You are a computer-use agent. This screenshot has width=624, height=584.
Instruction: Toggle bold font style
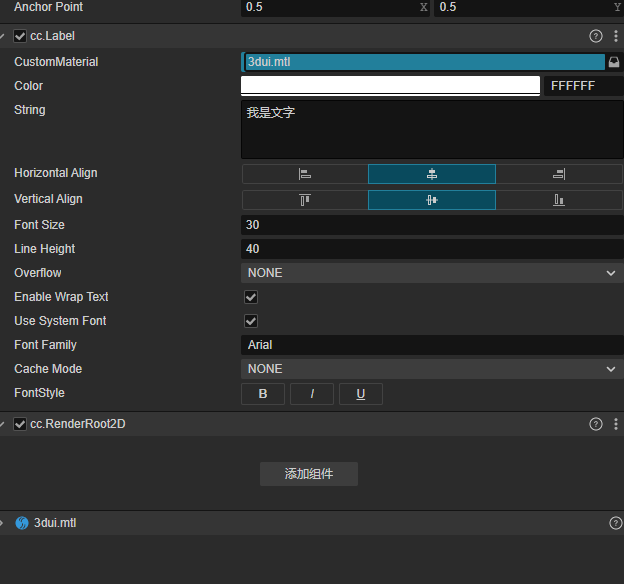pos(263,394)
